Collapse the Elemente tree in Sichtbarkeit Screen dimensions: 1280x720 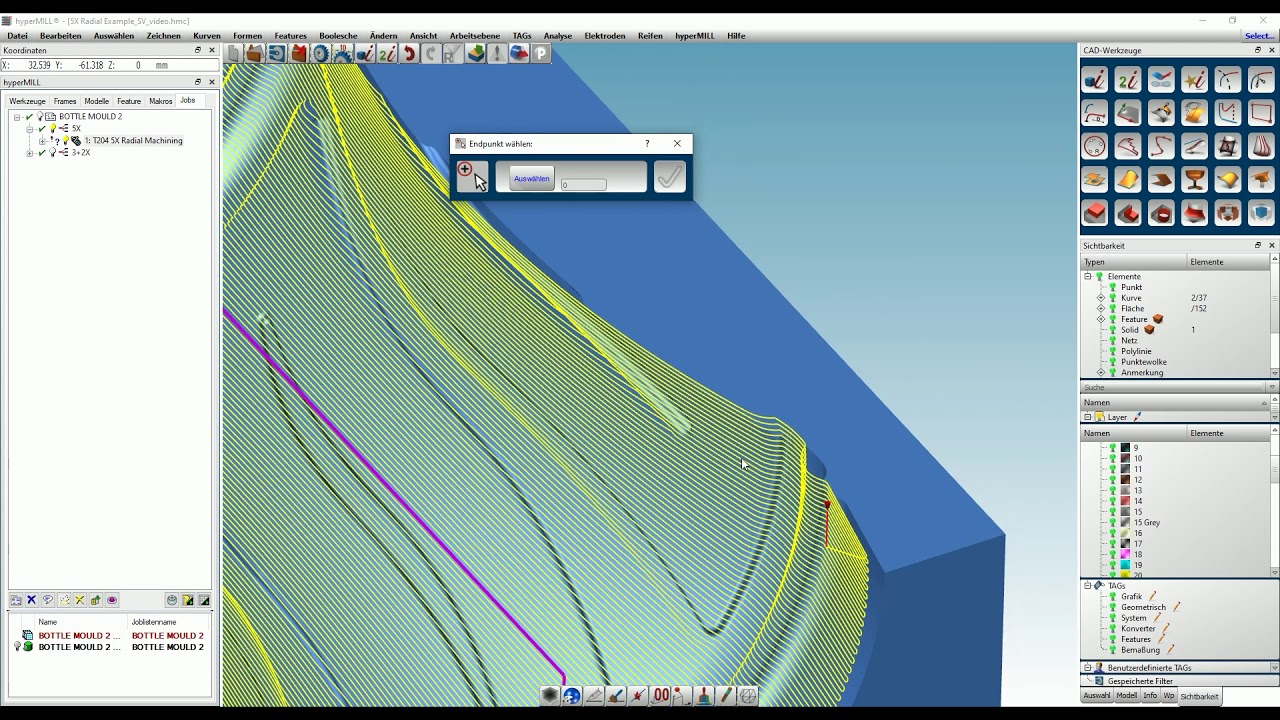click(1088, 276)
